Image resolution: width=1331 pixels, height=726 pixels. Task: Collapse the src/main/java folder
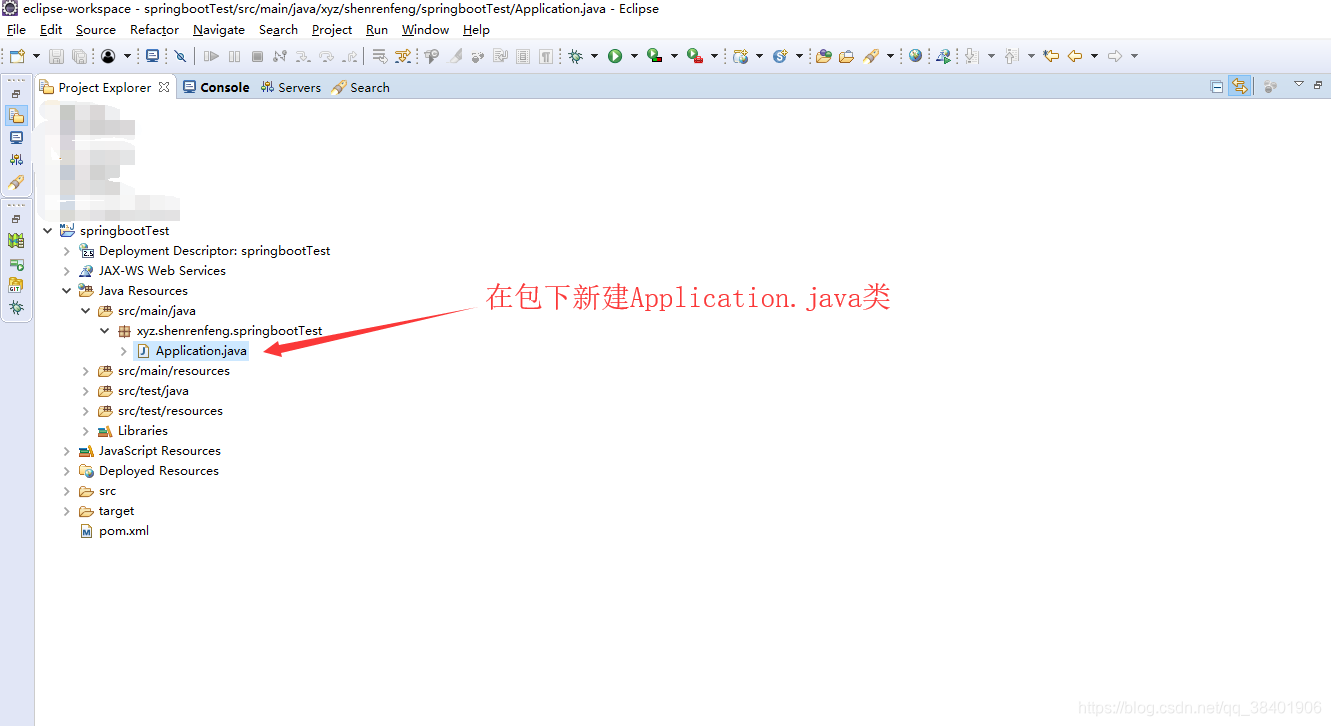coord(86,311)
